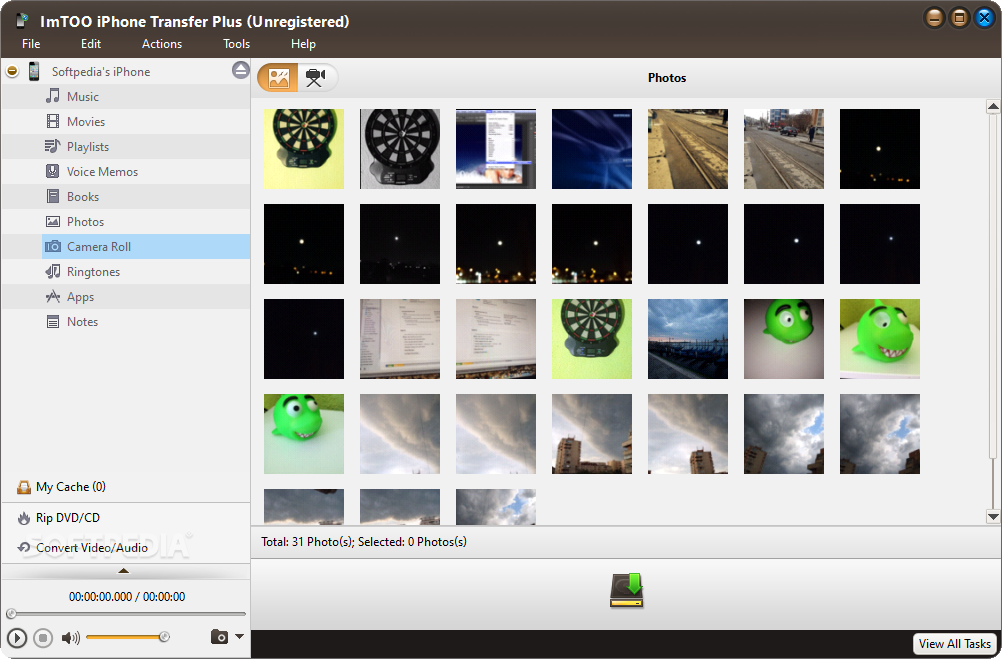Image resolution: width=1002 pixels, height=659 pixels.
Task: Select the Playlists label
Action: point(88,146)
